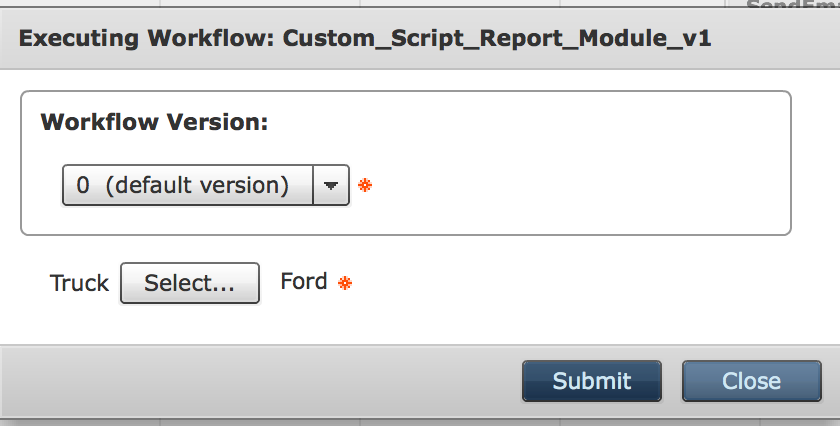Click the Truck field label
This screenshot has width=840, height=426.
(79, 283)
